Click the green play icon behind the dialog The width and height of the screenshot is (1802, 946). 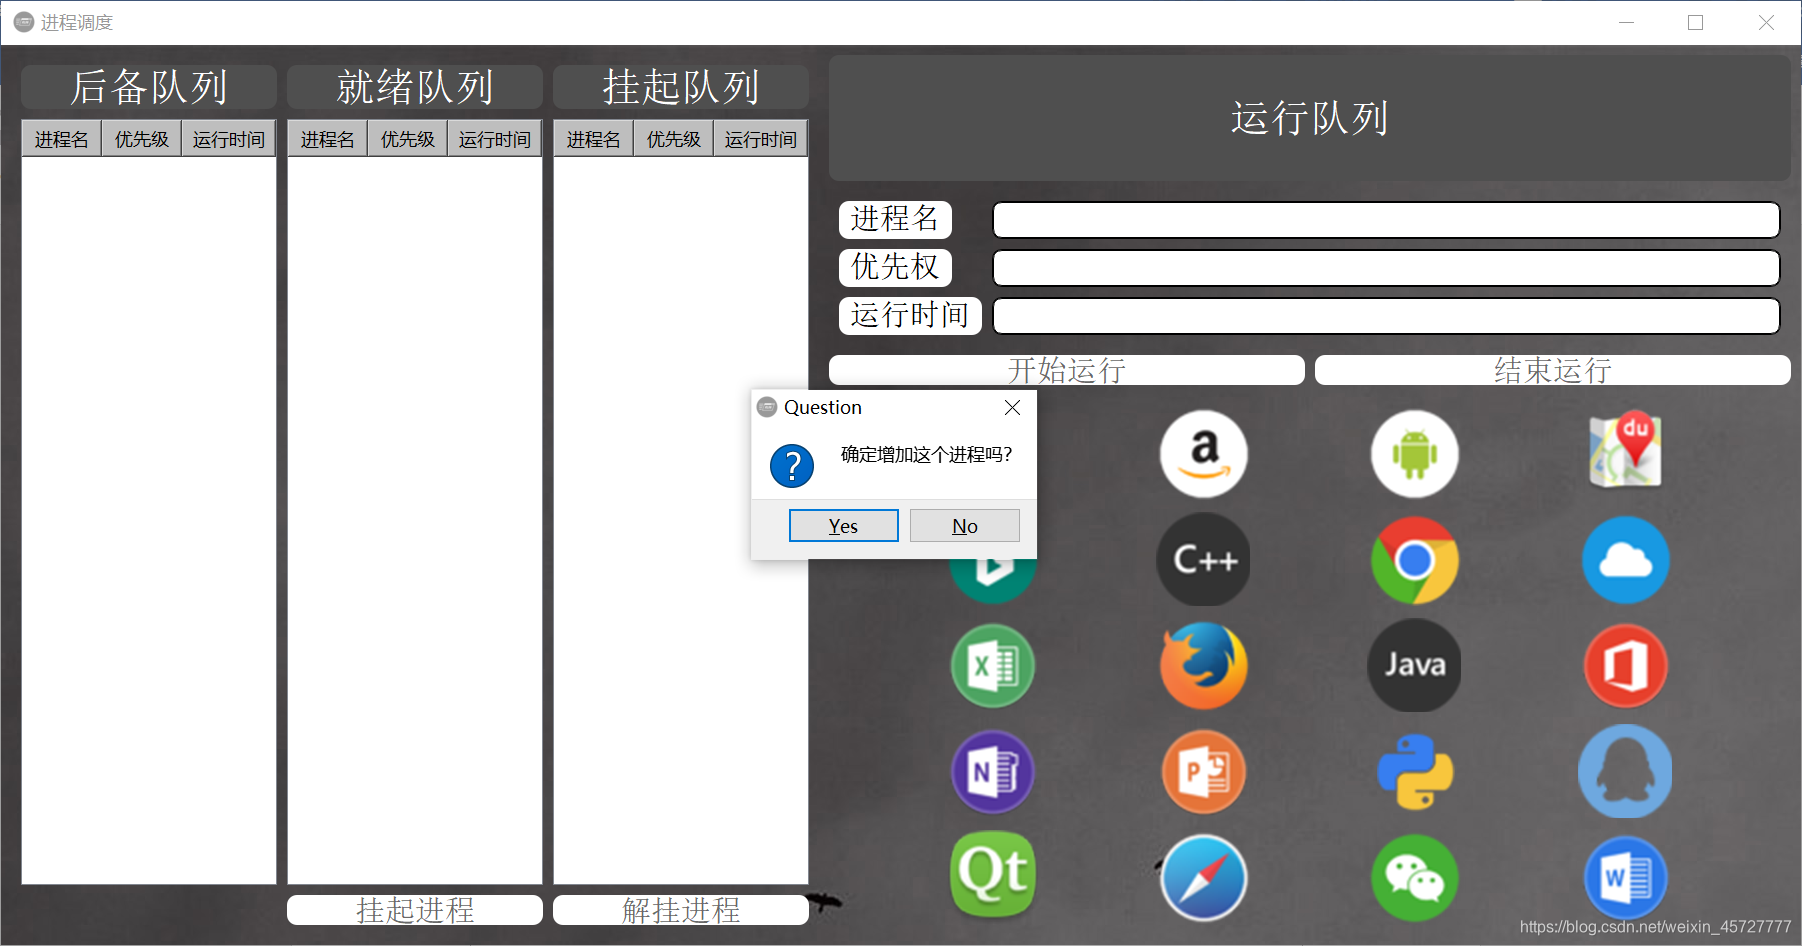[993, 580]
